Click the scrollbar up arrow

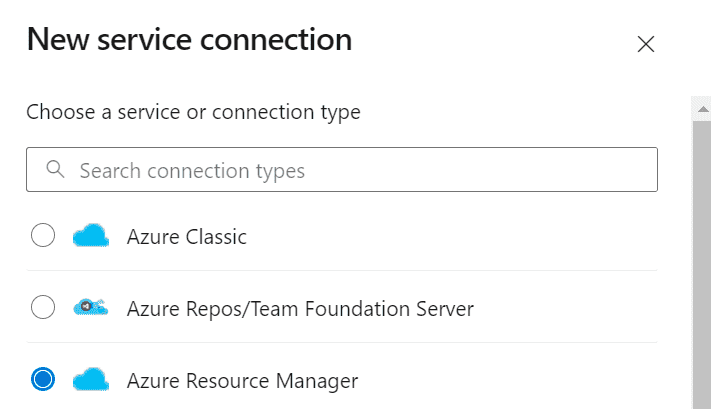pyautogui.click(x=703, y=109)
